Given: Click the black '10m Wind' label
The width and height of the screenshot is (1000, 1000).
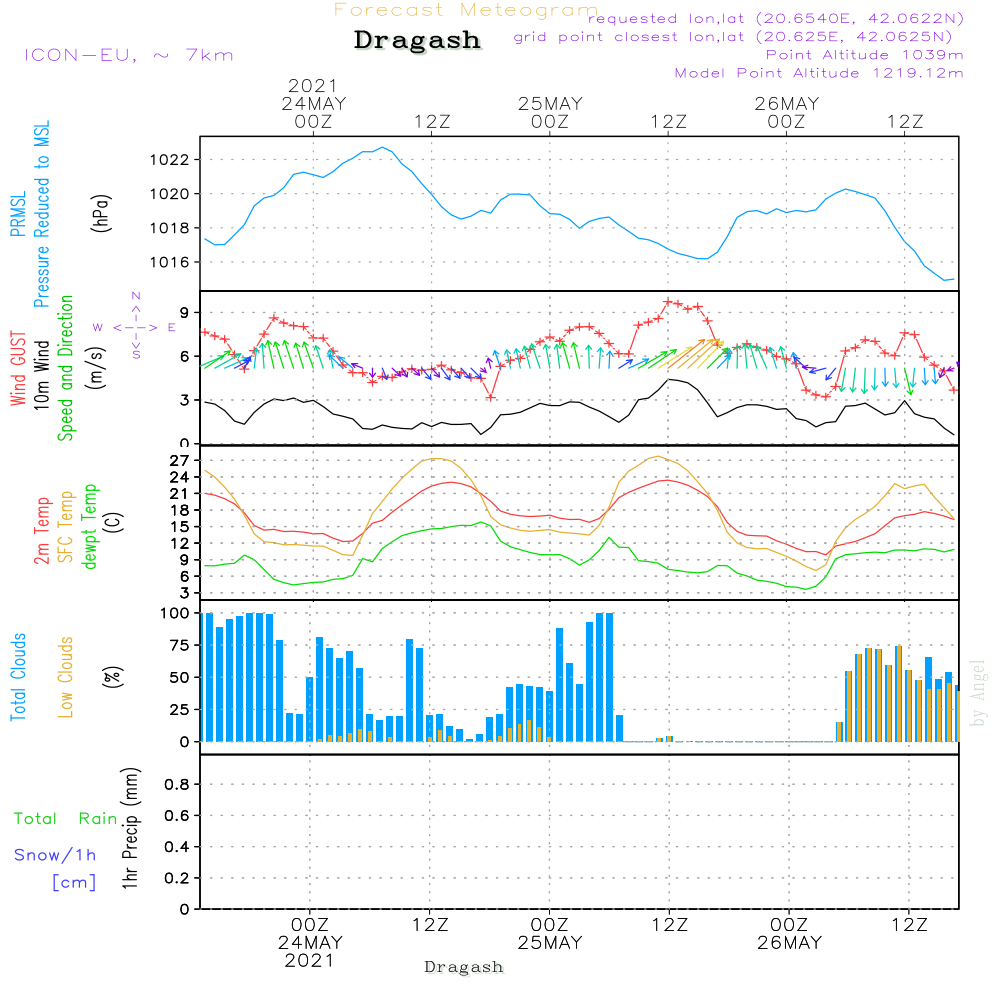Looking at the screenshot, I should 41,374.
